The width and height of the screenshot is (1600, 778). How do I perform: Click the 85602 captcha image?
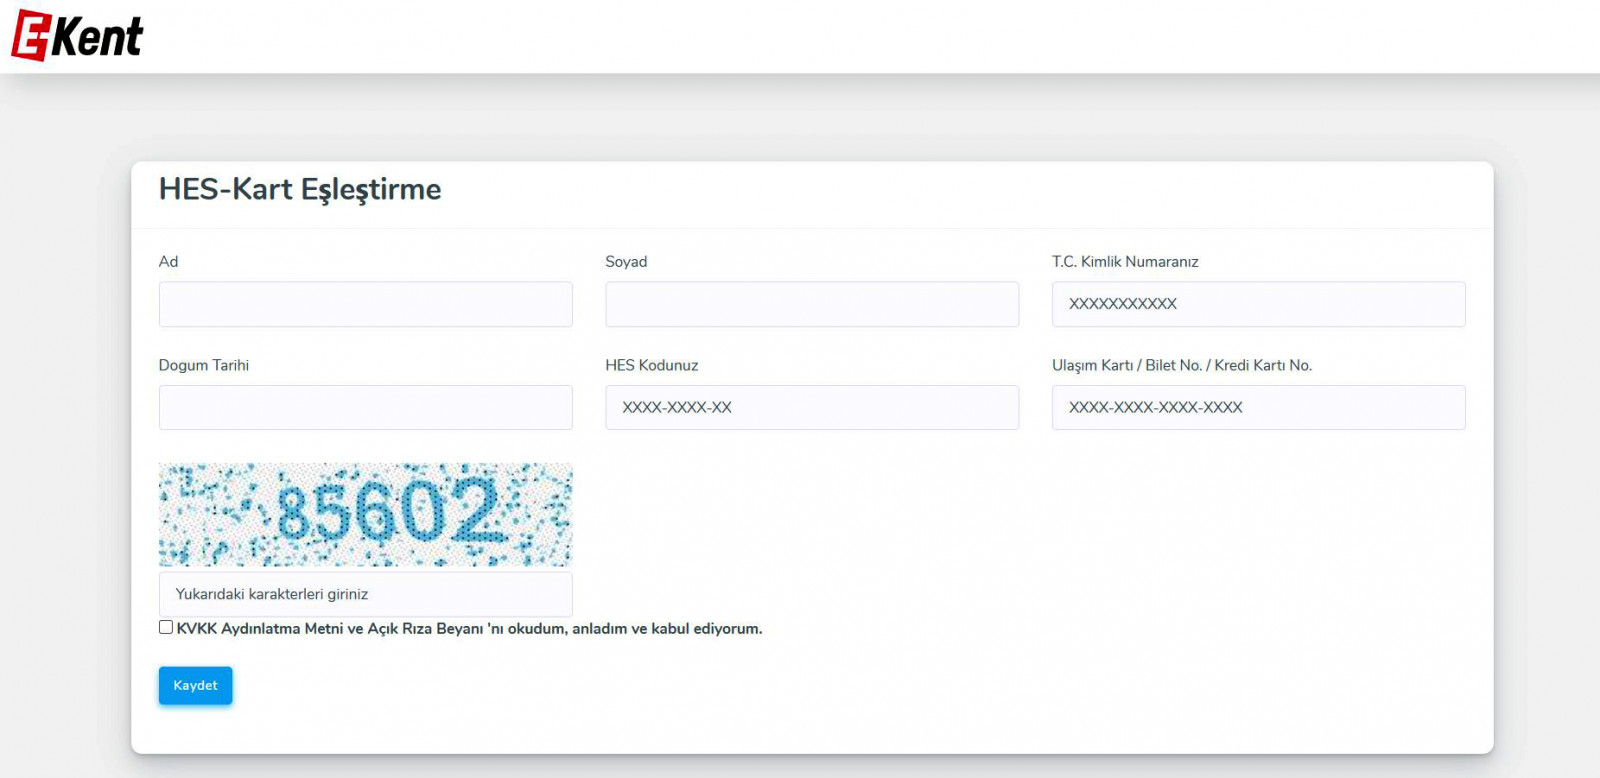365,514
